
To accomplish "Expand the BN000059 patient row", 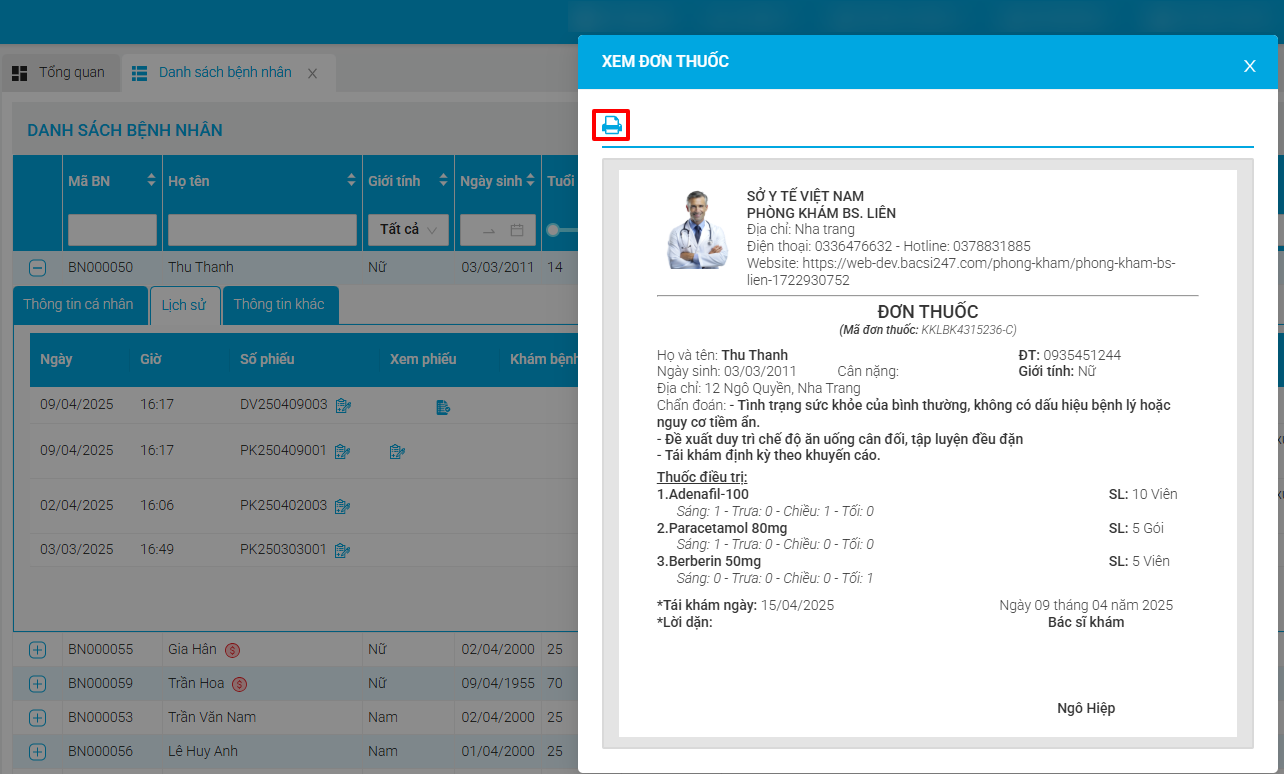I will (x=37, y=684).
